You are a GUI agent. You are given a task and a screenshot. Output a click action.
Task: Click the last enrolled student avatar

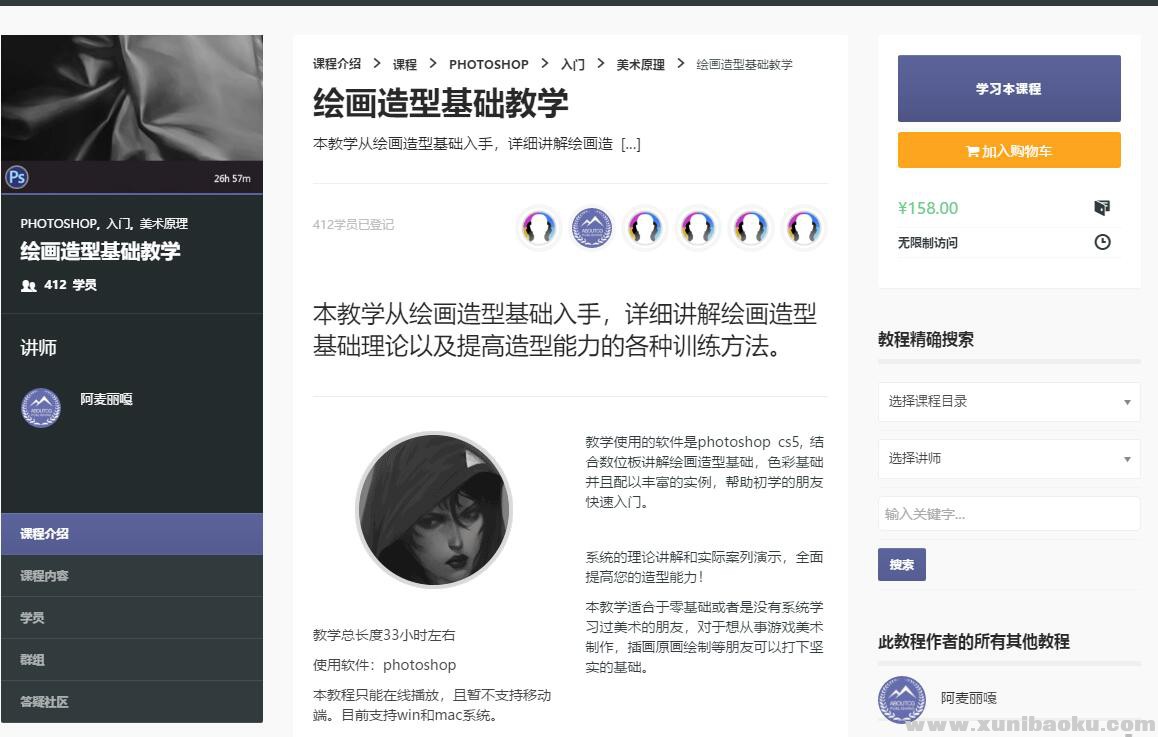click(x=803, y=228)
